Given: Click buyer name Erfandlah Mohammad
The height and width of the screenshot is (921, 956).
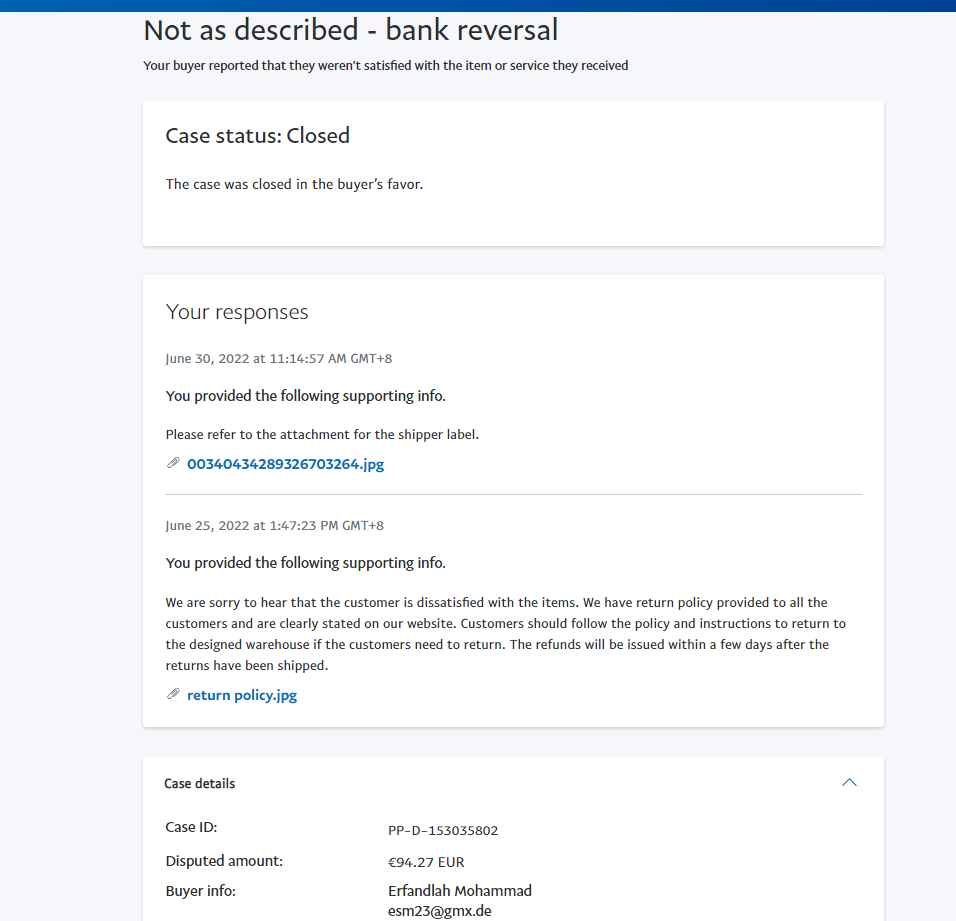Looking at the screenshot, I should coord(459,891).
